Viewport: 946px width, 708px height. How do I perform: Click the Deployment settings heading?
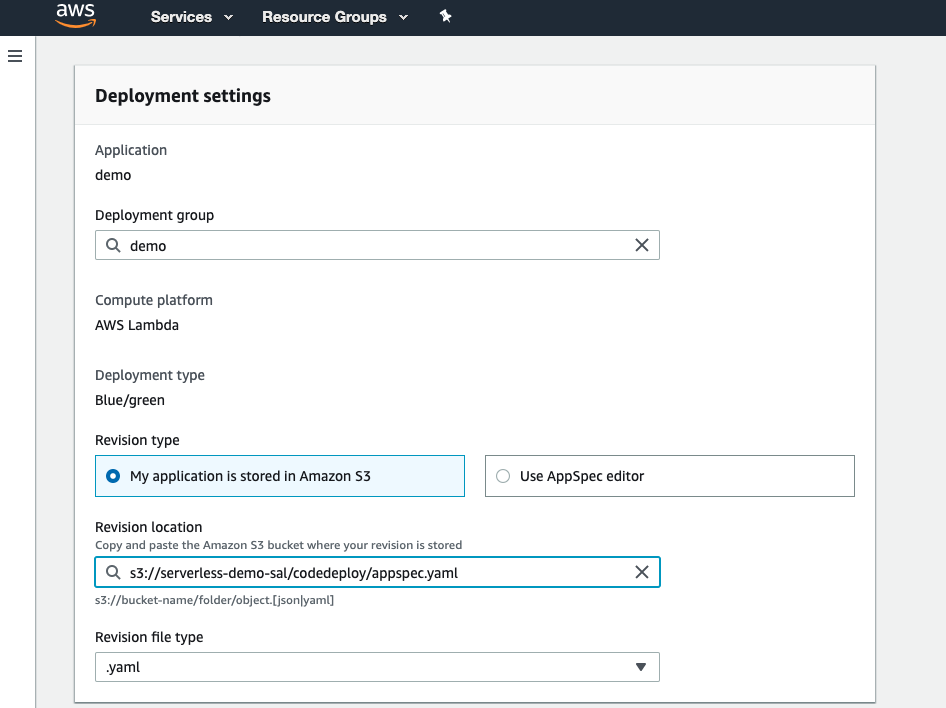click(183, 96)
